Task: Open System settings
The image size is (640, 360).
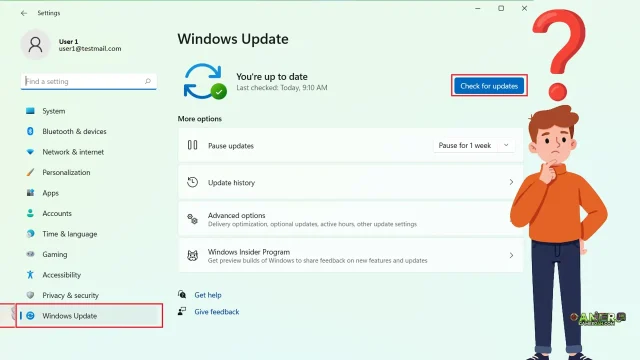Action: 53,111
